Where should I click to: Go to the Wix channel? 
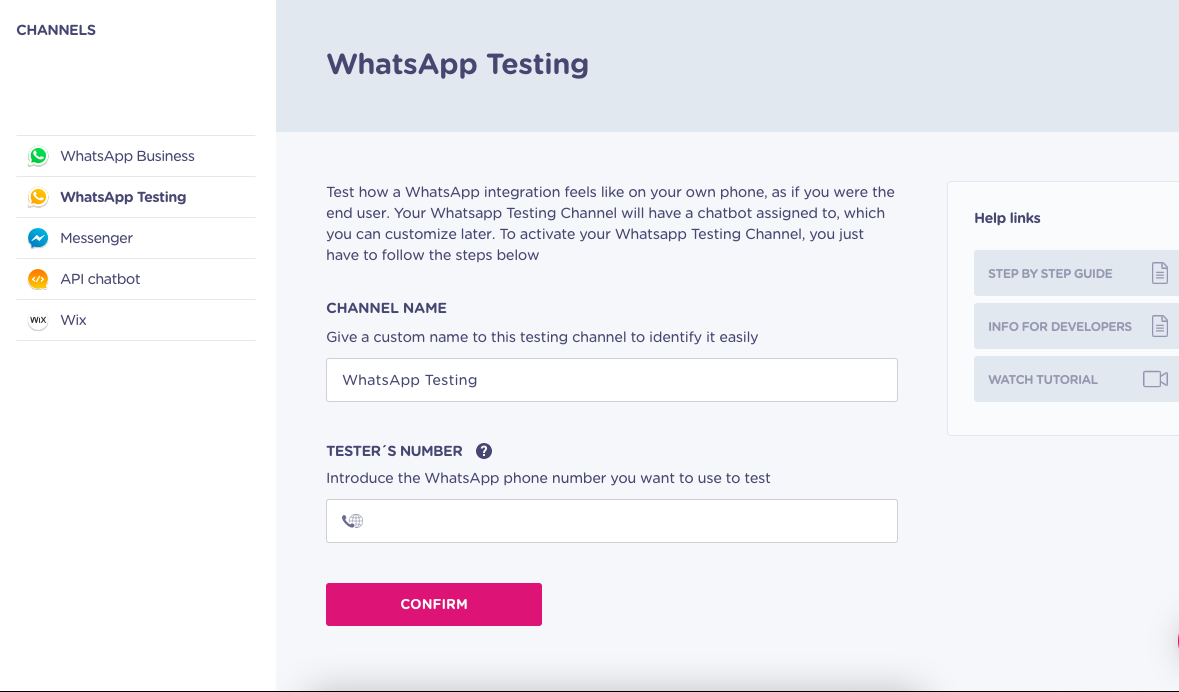coord(136,320)
